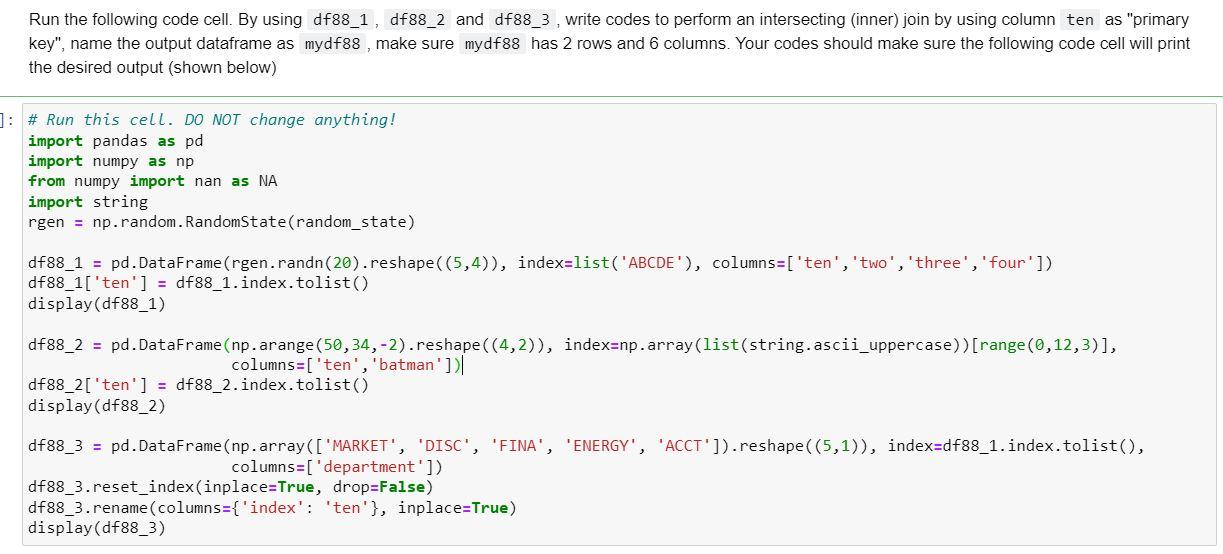The width and height of the screenshot is (1223, 554).
Task: Click the line creating df88_3 with np.array
Action: (587, 446)
